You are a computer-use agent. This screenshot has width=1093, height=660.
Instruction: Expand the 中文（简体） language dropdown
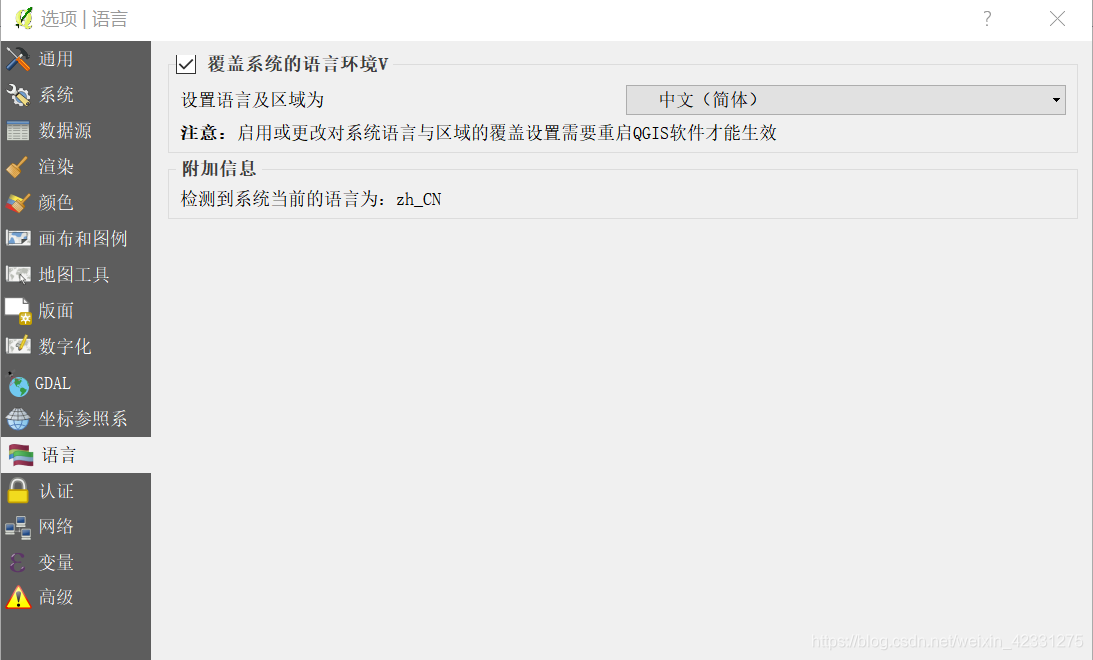(x=846, y=100)
